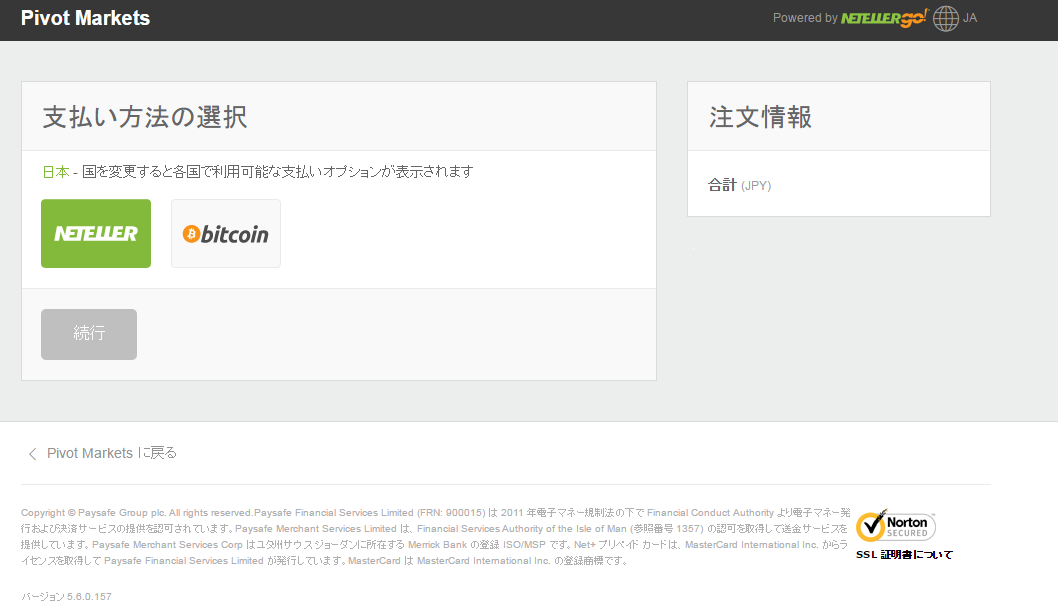The width and height of the screenshot is (1058, 606).
Task: Click the Norton Secured badge
Action: [895, 526]
